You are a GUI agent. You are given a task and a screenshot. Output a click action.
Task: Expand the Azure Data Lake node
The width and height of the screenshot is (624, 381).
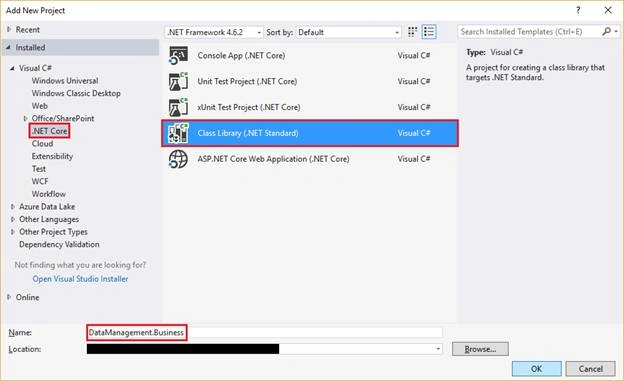pos(12,207)
